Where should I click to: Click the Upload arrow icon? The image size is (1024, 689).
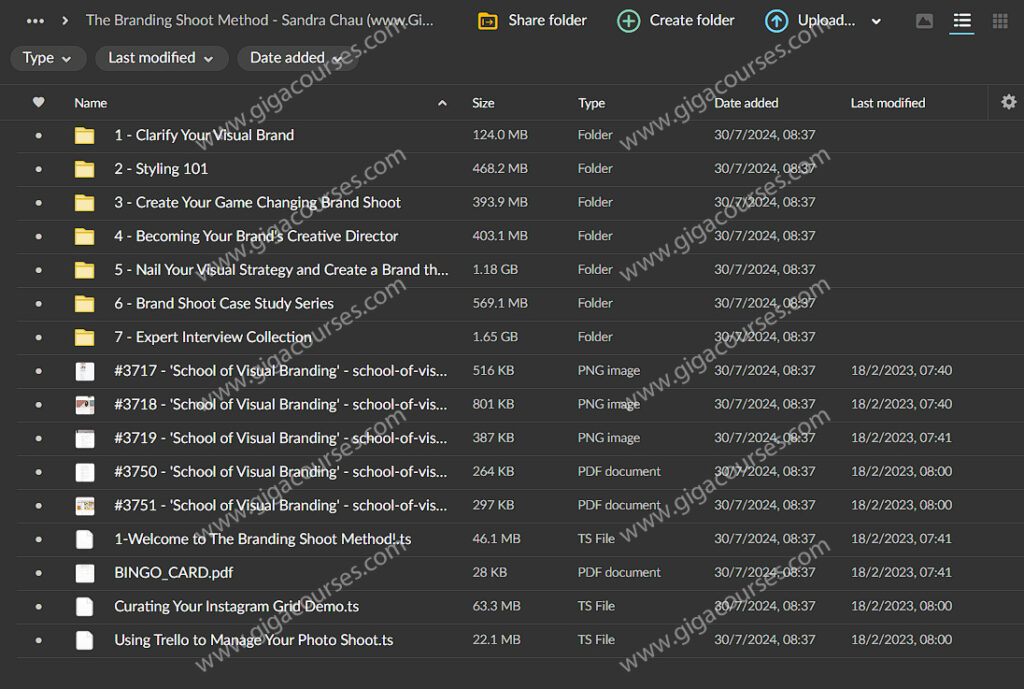(776, 21)
